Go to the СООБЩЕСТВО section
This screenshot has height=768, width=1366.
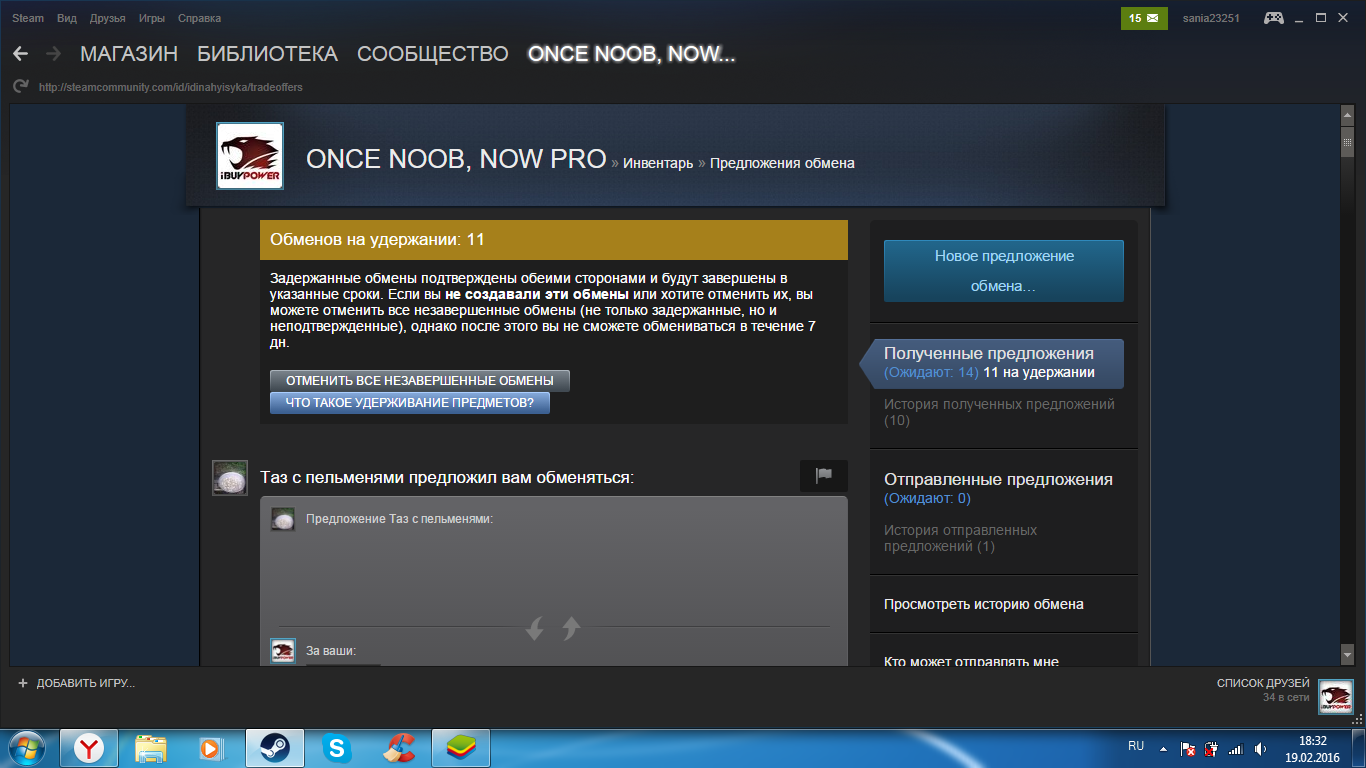pos(432,54)
